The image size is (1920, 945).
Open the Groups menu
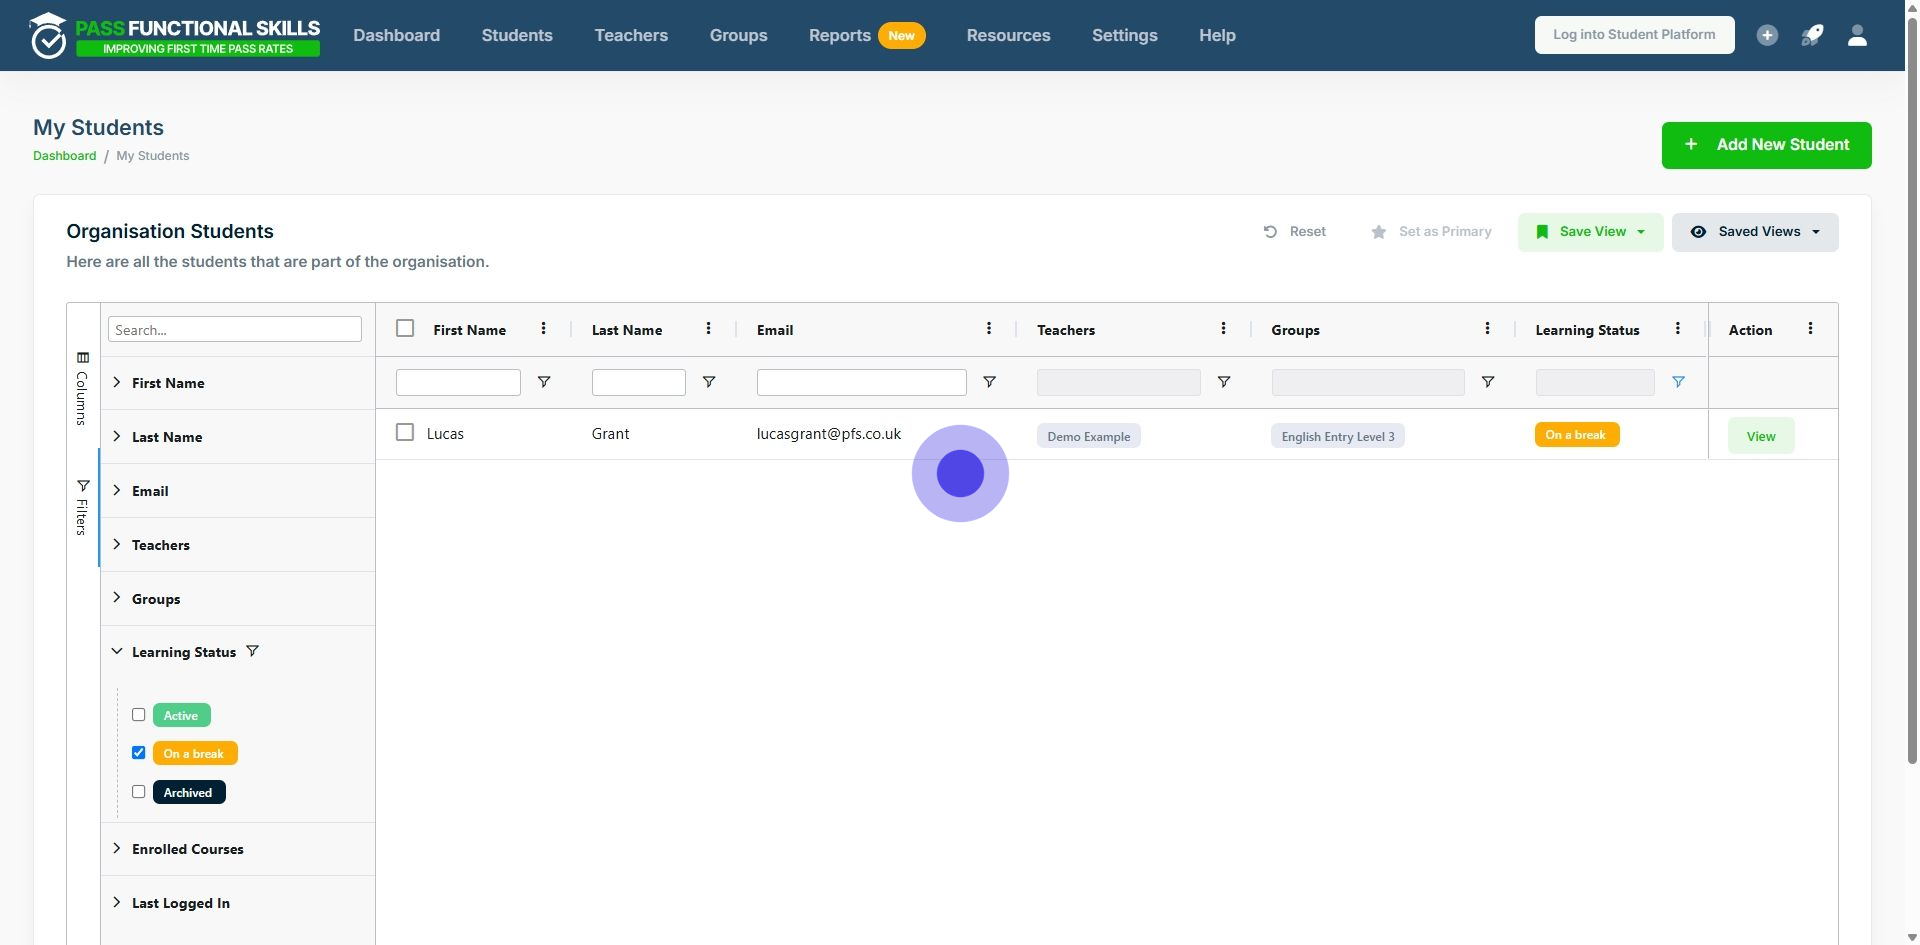tap(739, 35)
